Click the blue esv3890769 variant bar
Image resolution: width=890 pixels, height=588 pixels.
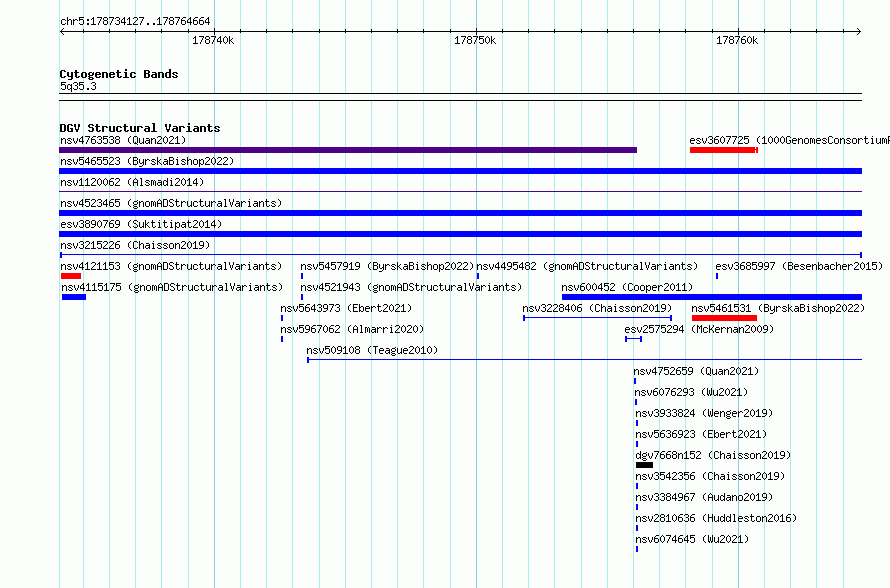pyautogui.click(x=460, y=234)
